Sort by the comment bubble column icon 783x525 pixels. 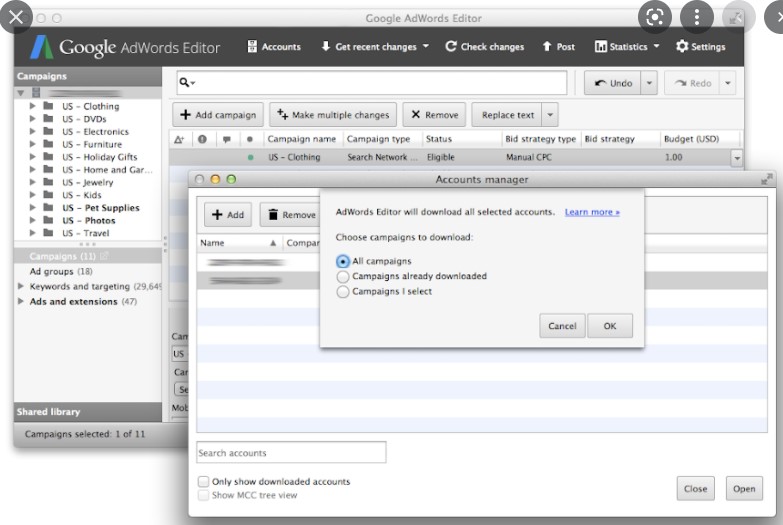tap(227, 139)
